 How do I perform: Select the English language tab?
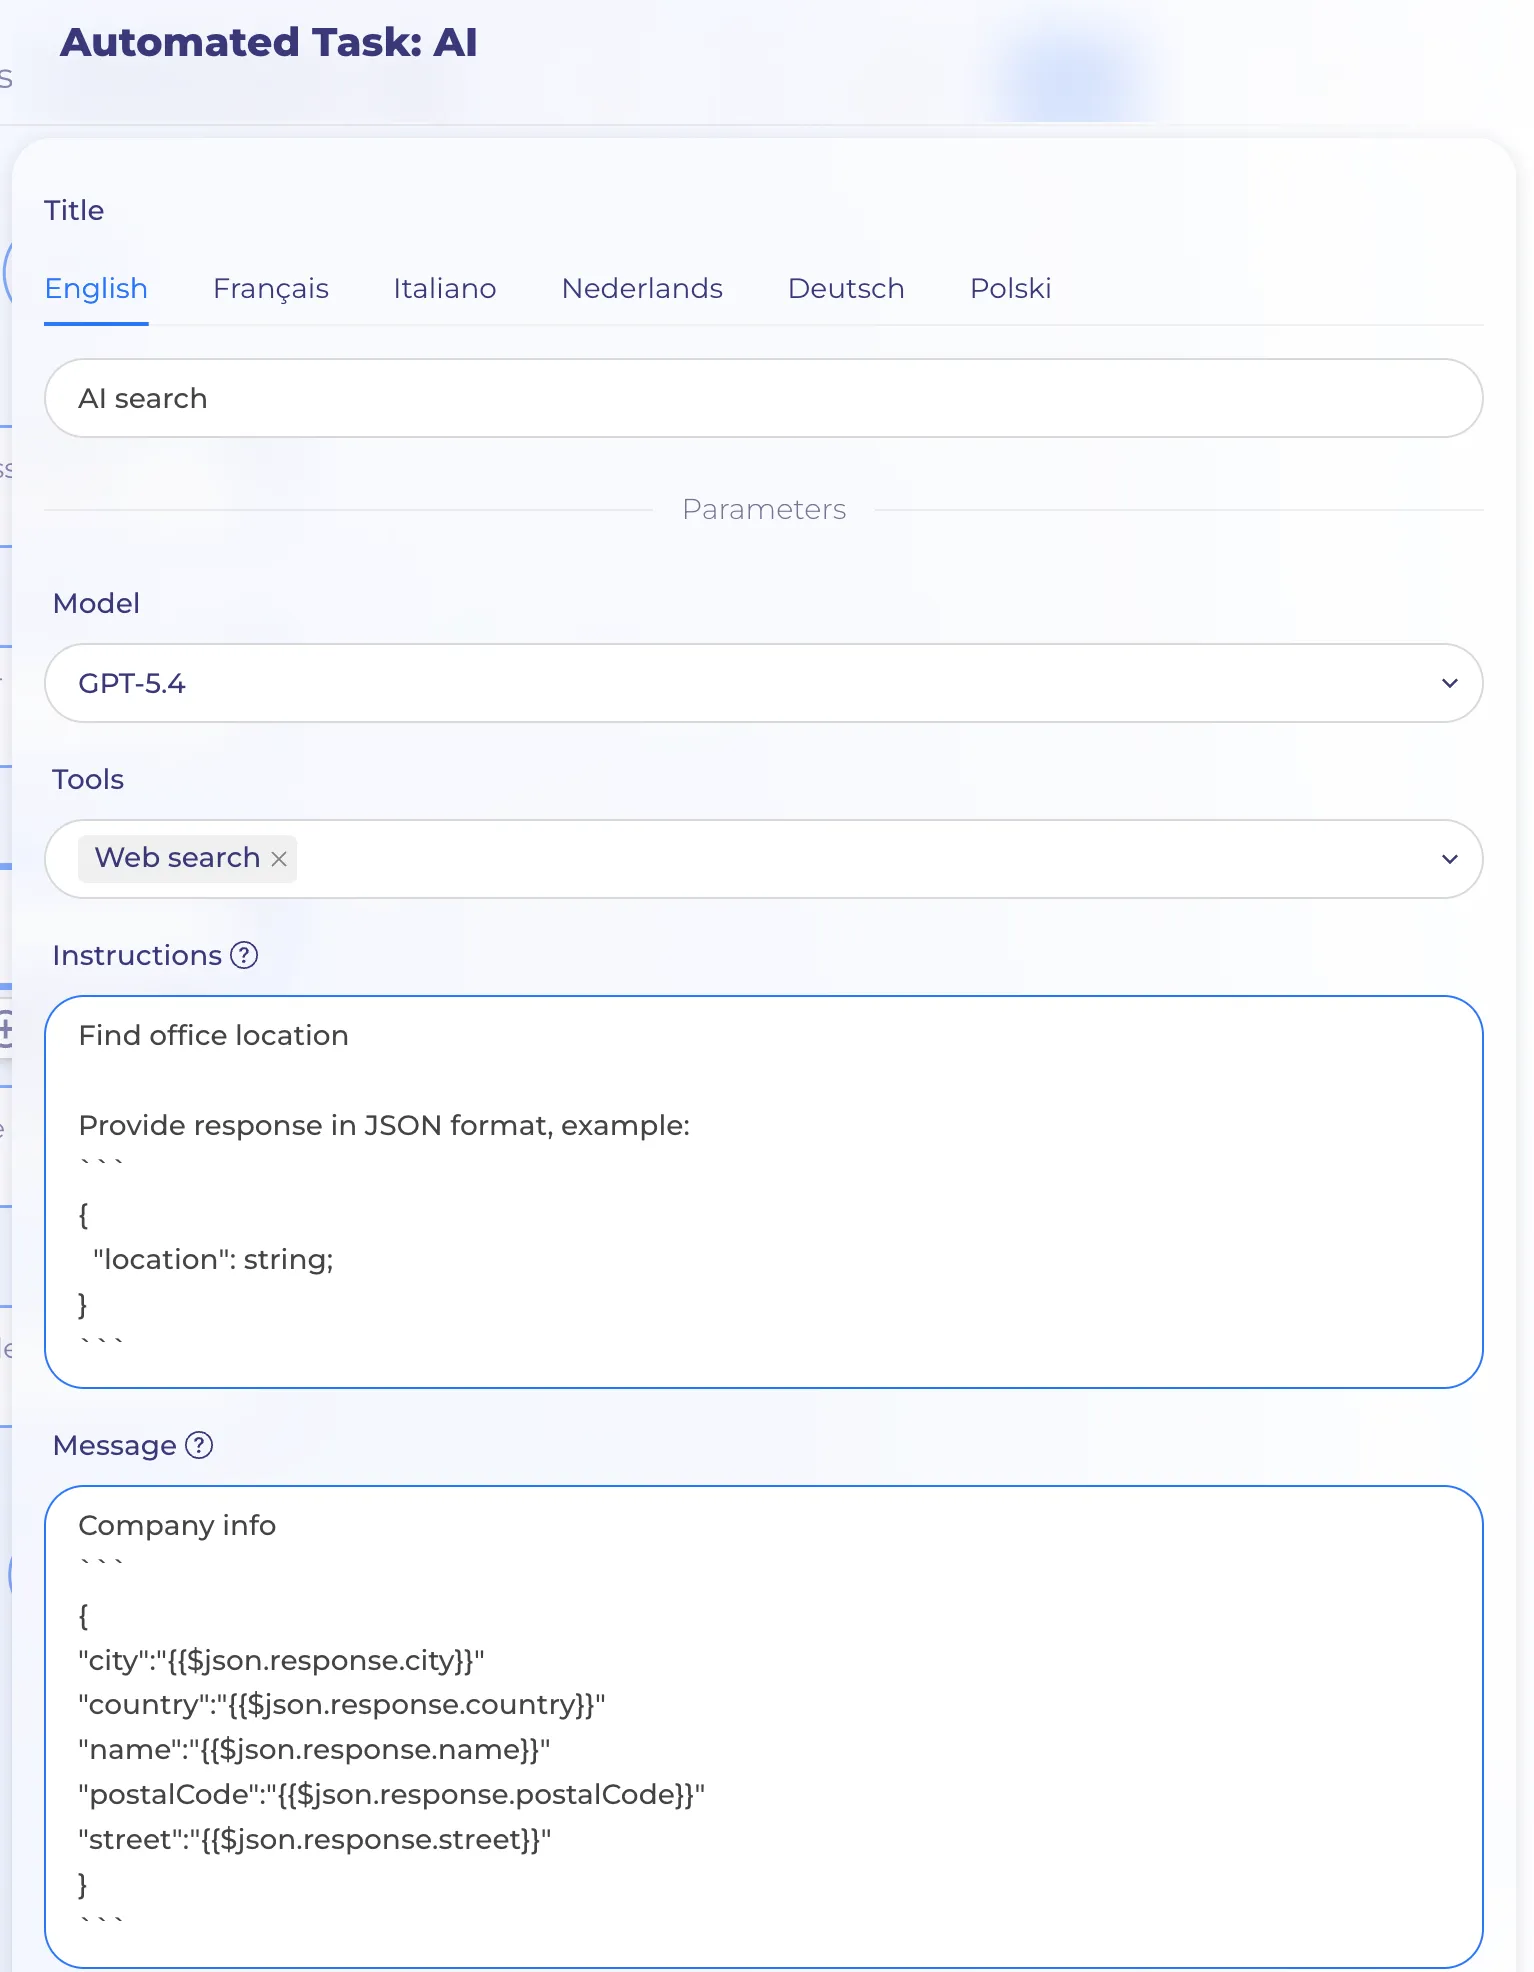[x=96, y=289]
